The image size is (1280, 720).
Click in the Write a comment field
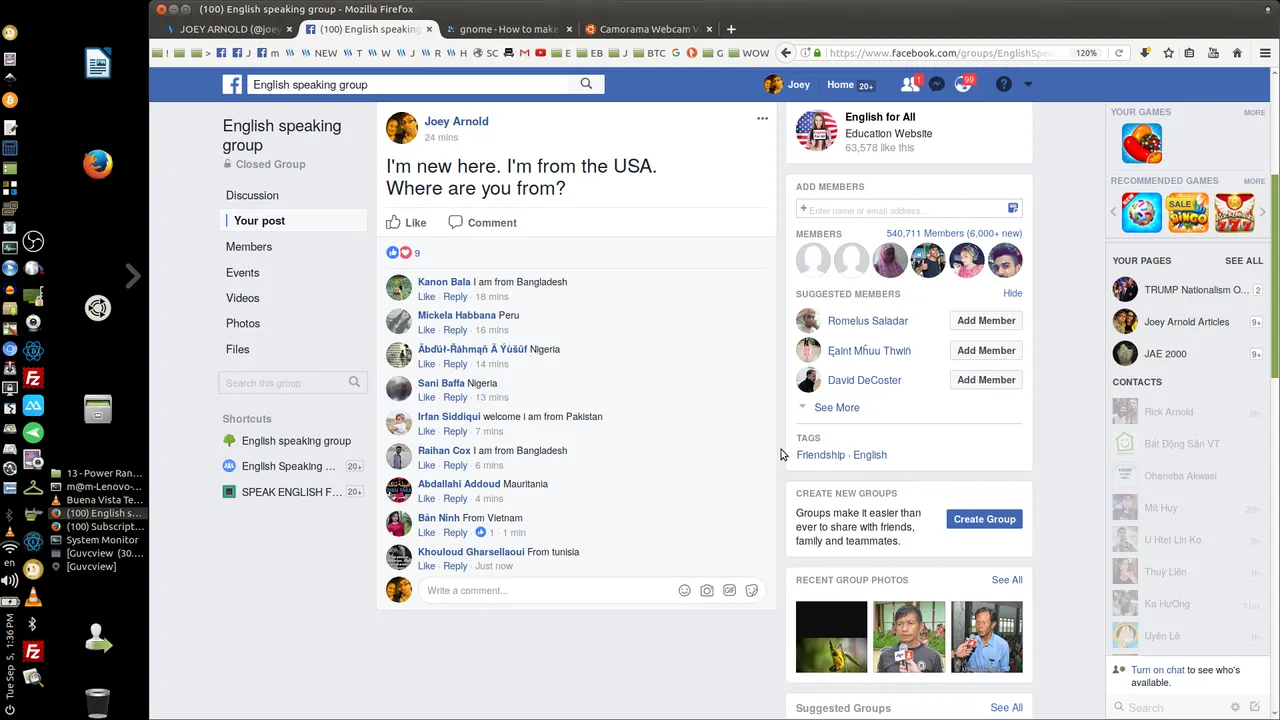(x=548, y=591)
